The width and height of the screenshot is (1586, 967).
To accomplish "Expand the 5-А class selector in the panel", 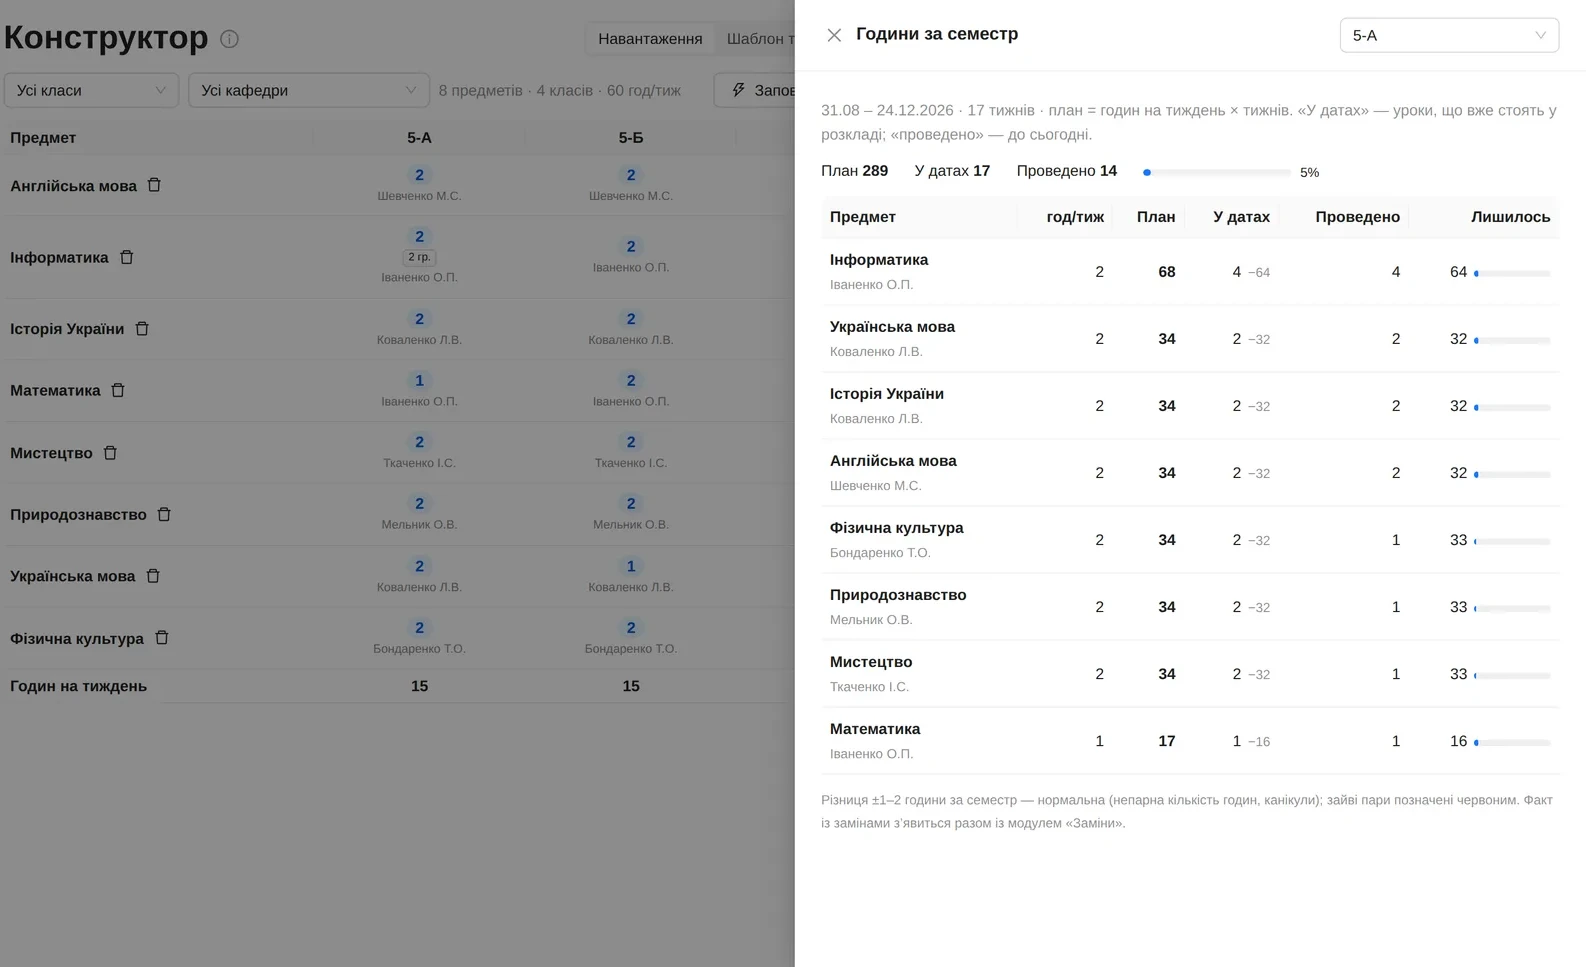I will click(1449, 35).
